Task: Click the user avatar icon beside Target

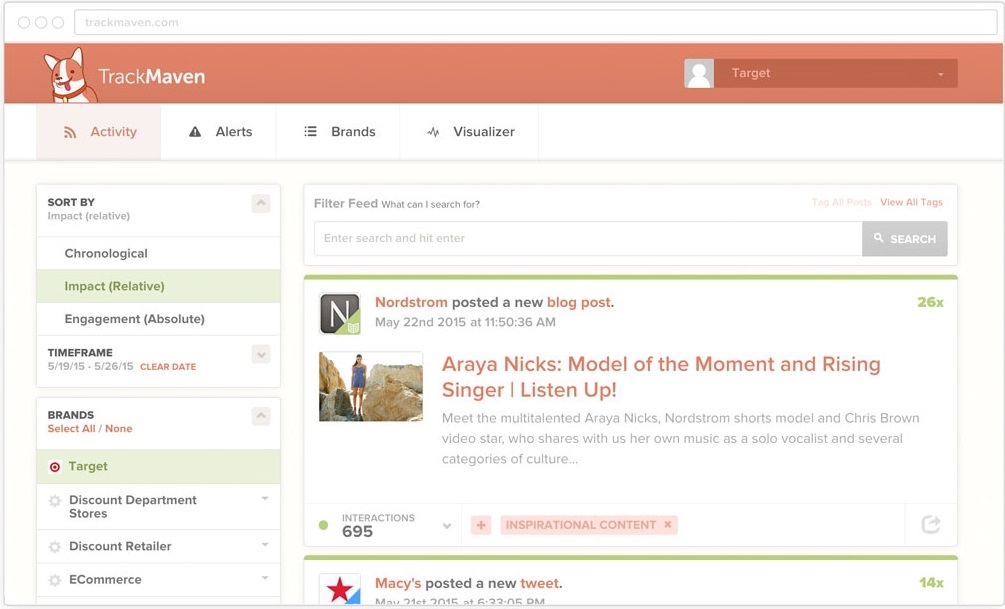Action: point(699,73)
